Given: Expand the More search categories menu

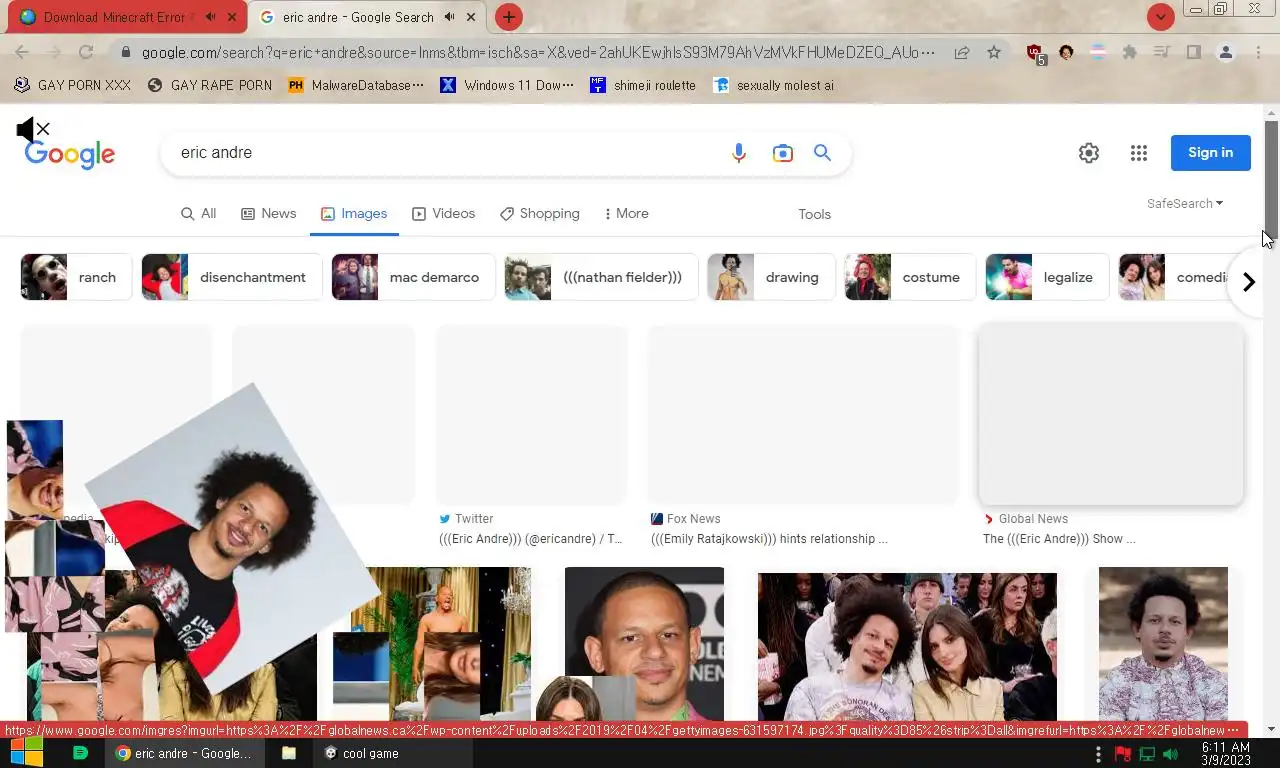Looking at the screenshot, I should point(626,213).
